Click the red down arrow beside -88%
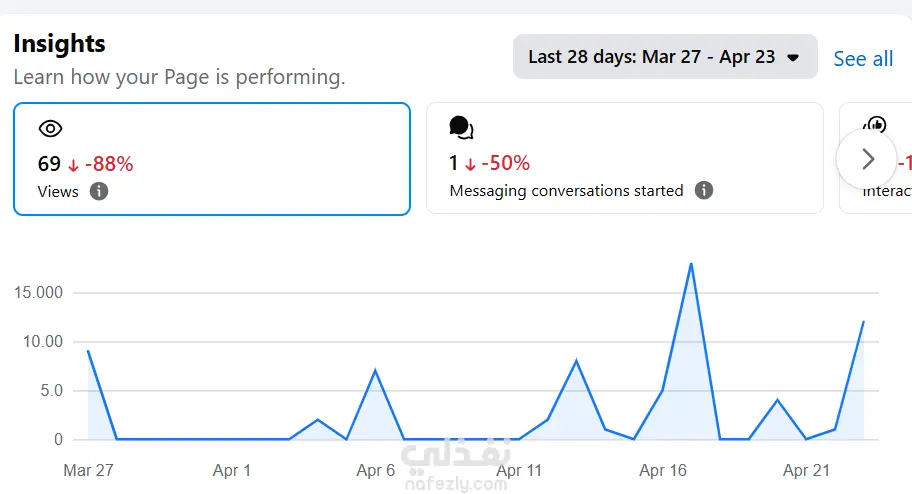The image size is (912, 494). click(73, 165)
